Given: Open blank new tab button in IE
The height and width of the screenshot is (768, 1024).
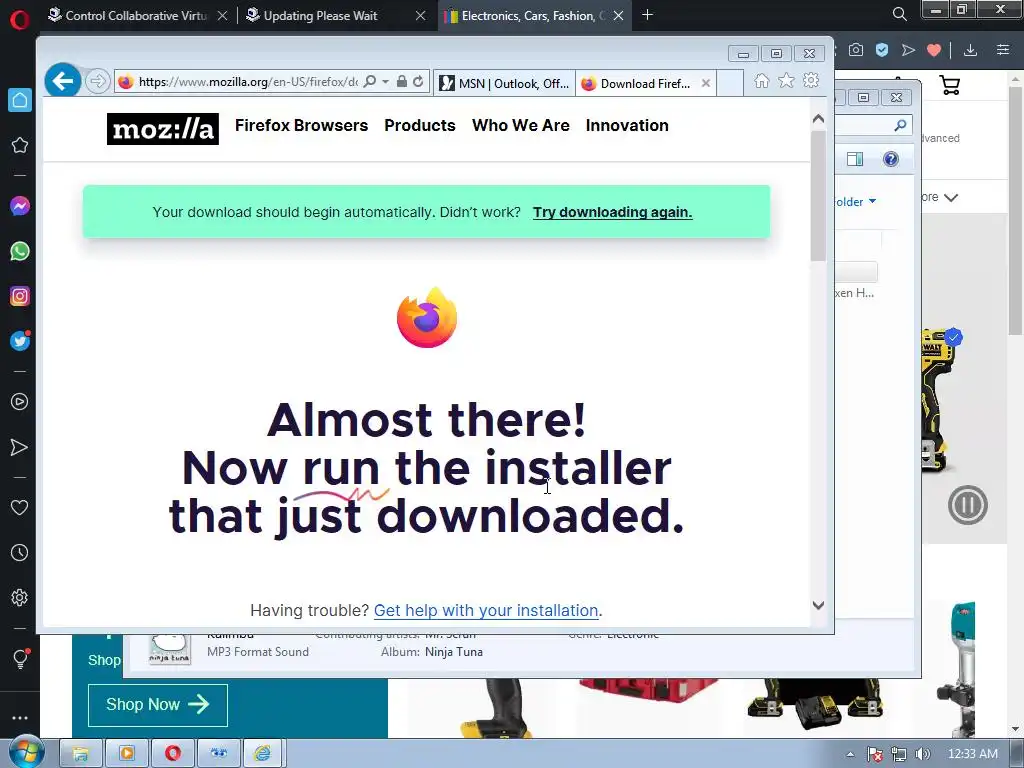Looking at the screenshot, I should (730, 83).
